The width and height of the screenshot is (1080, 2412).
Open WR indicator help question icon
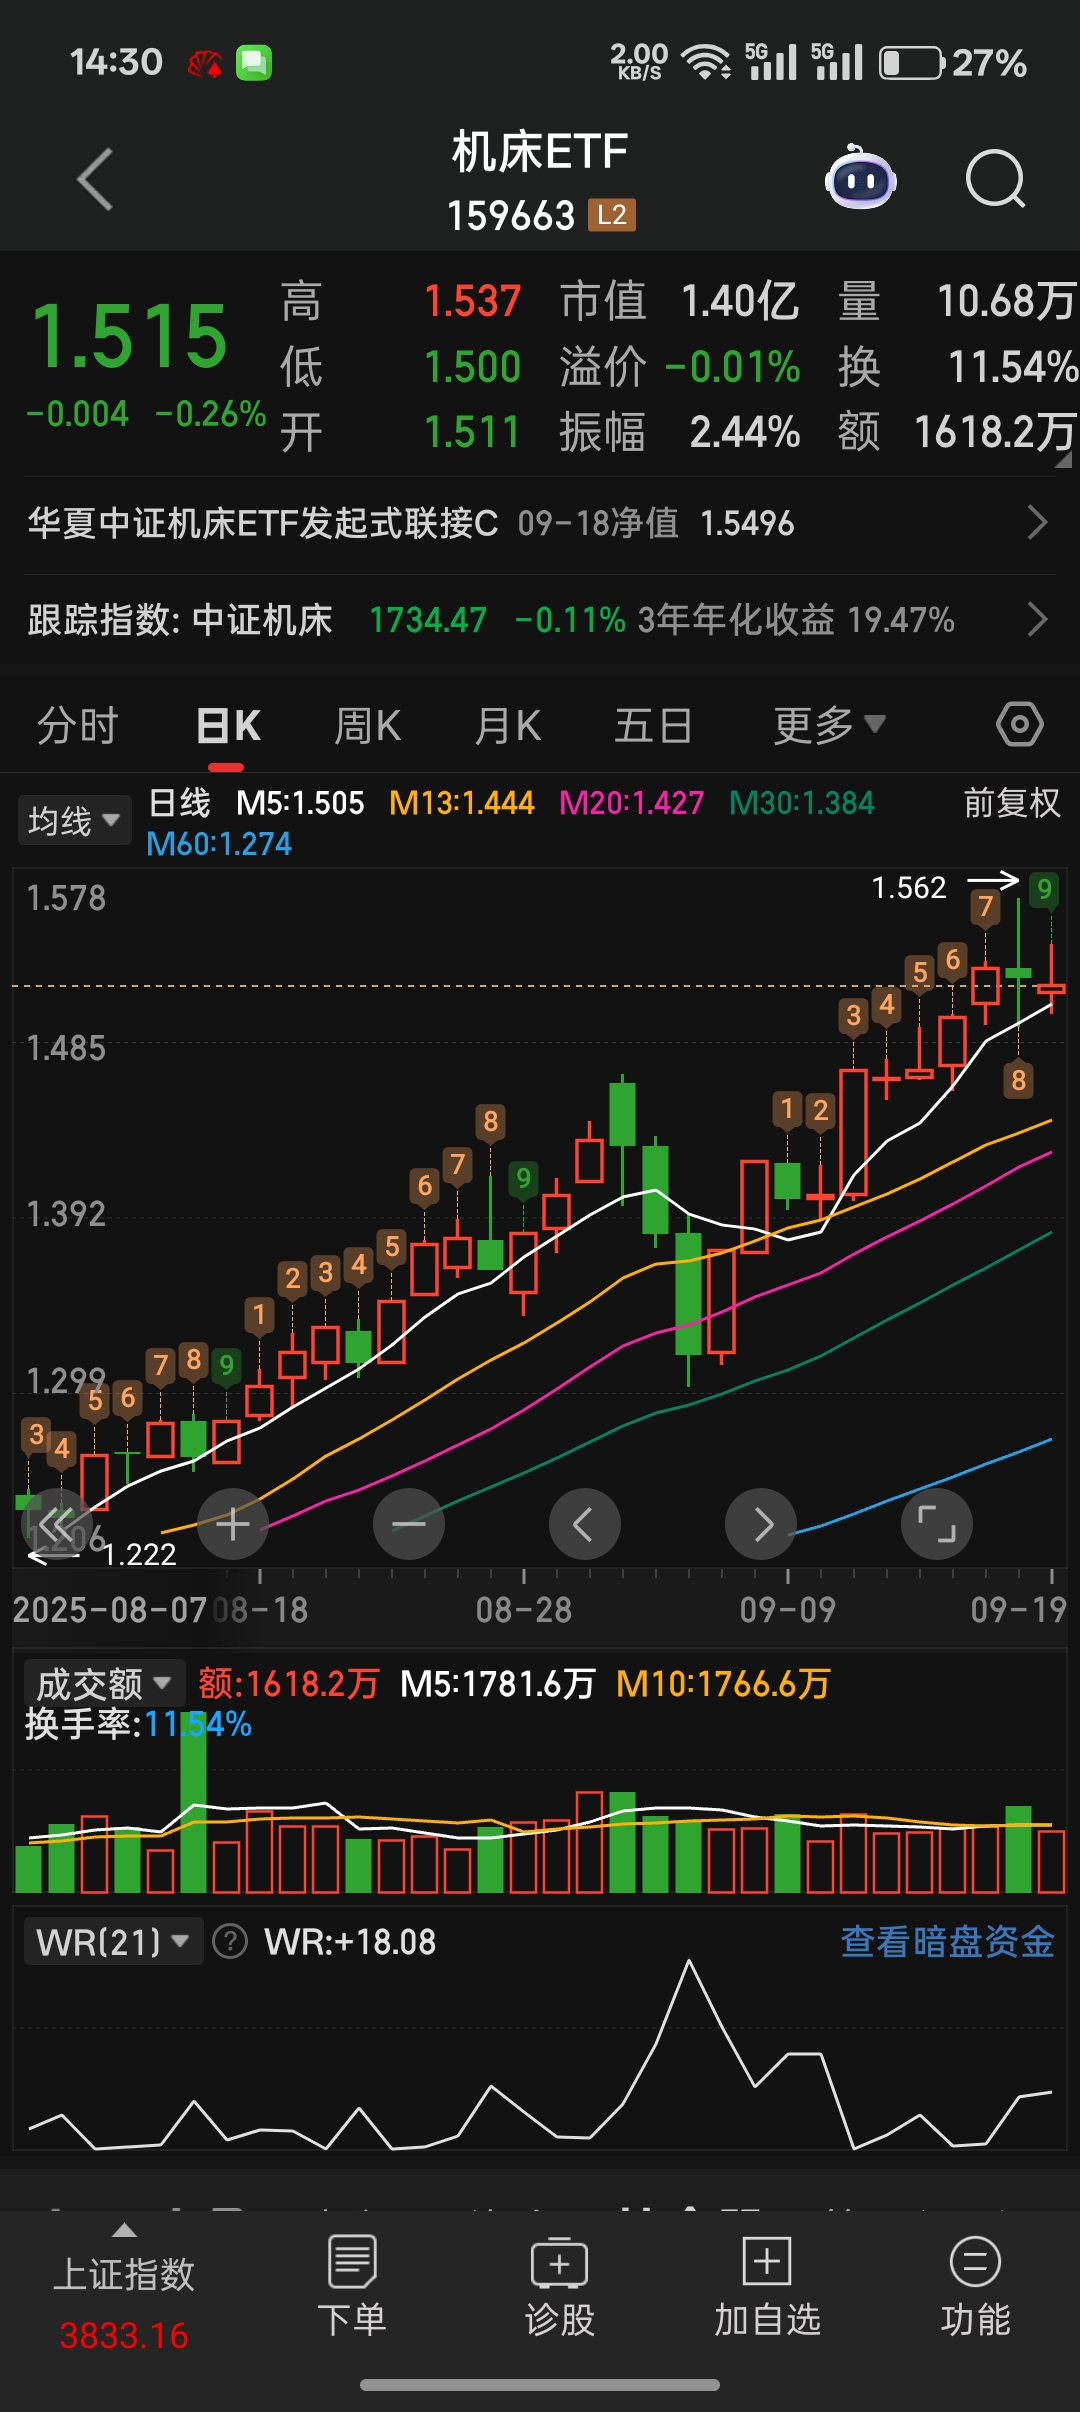pyautogui.click(x=230, y=1942)
